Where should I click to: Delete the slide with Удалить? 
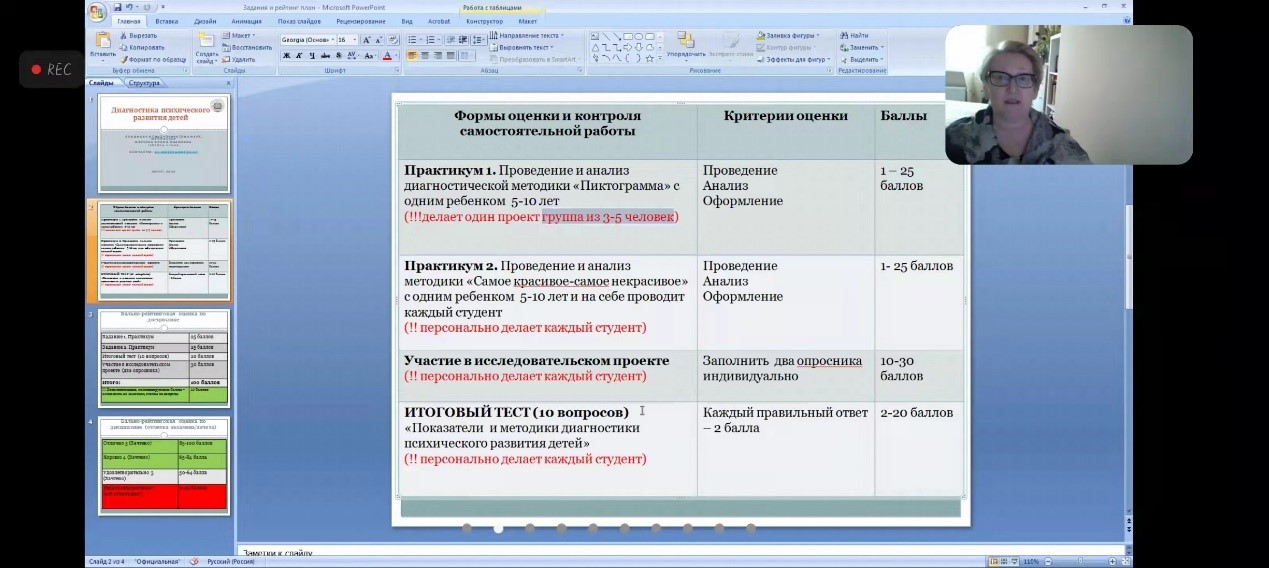(238, 59)
